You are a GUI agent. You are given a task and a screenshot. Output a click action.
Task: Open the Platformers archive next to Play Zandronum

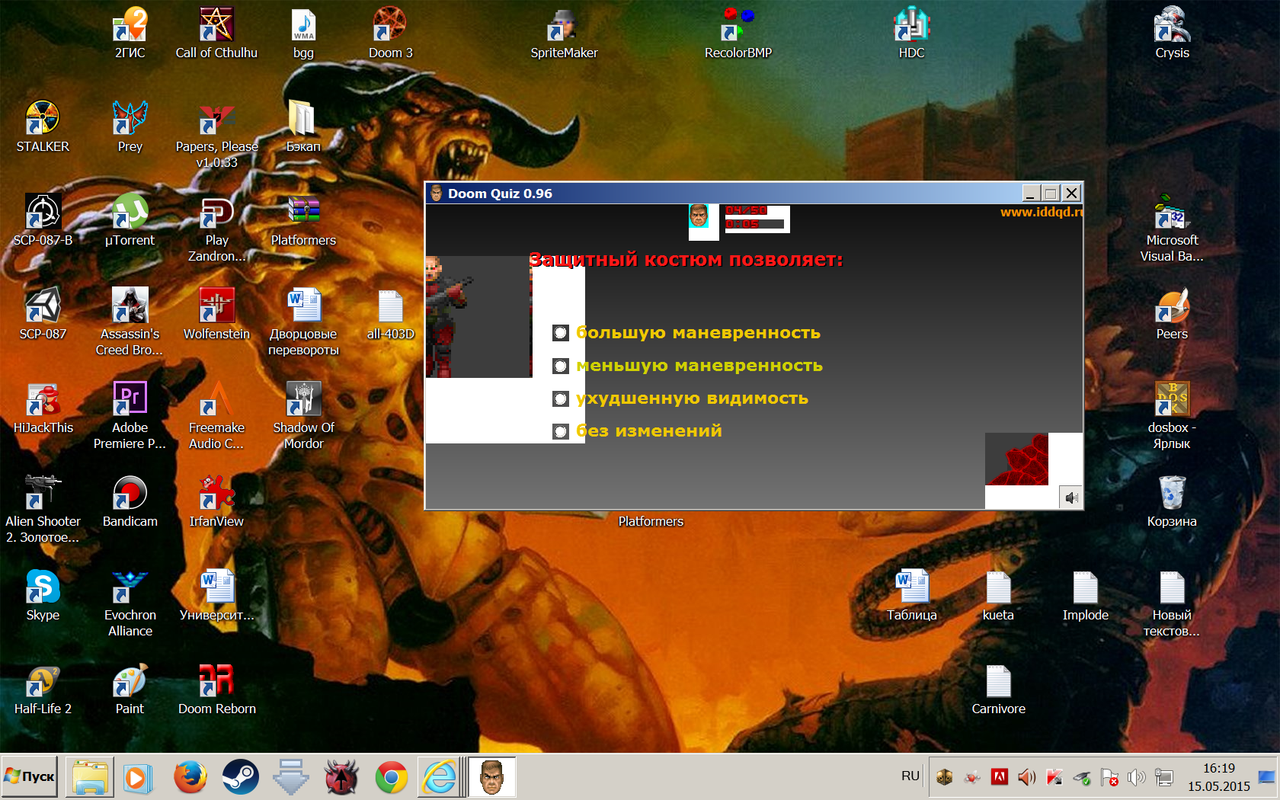pyautogui.click(x=303, y=221)
